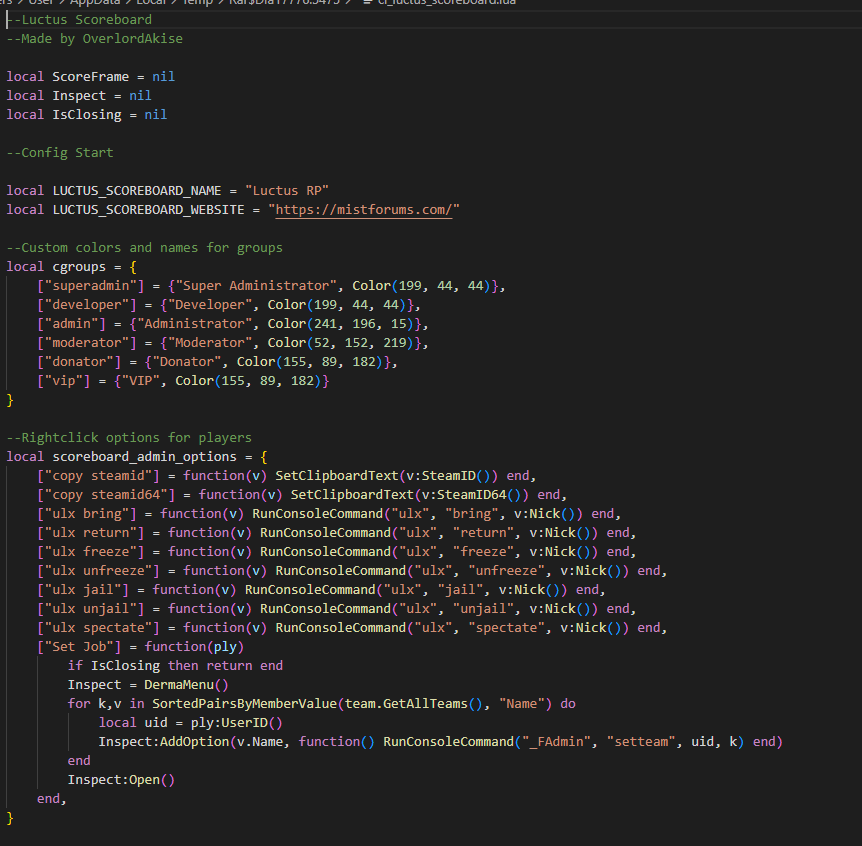Click the Inspect:AddOption method call

pyautogui.click(x=164, y=742)
